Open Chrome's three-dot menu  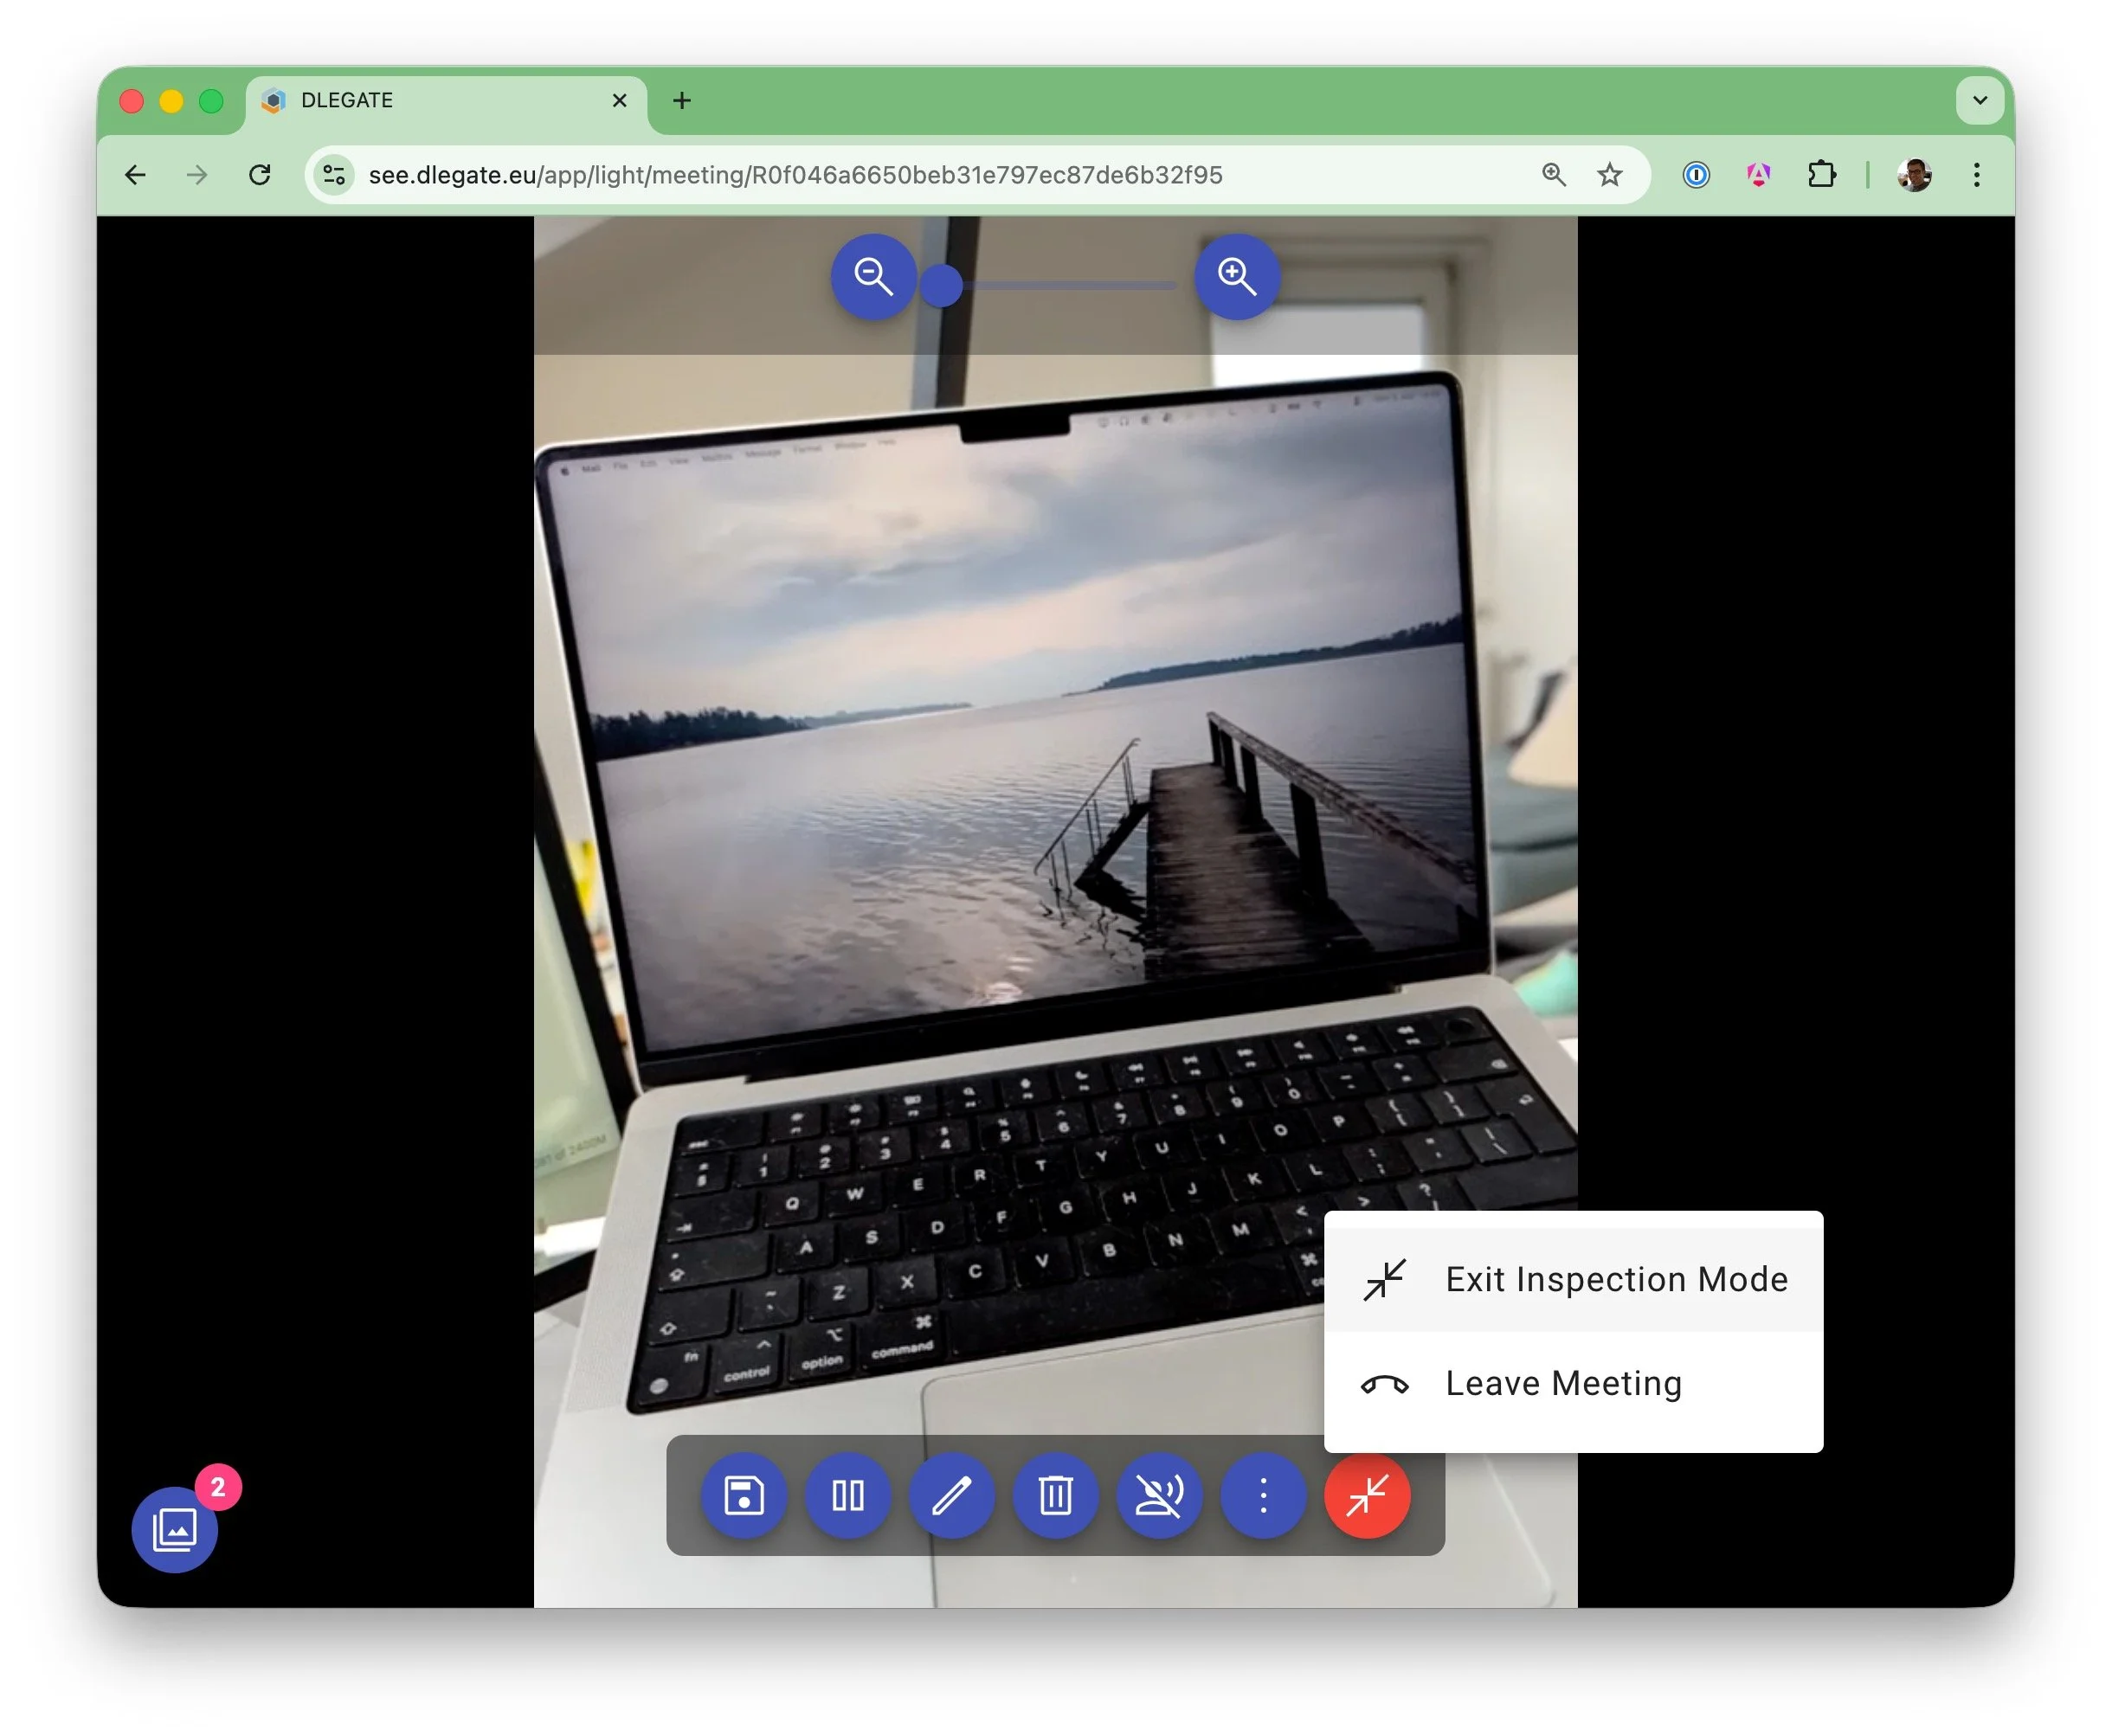pyautogui.click(x=1976, y=176)
